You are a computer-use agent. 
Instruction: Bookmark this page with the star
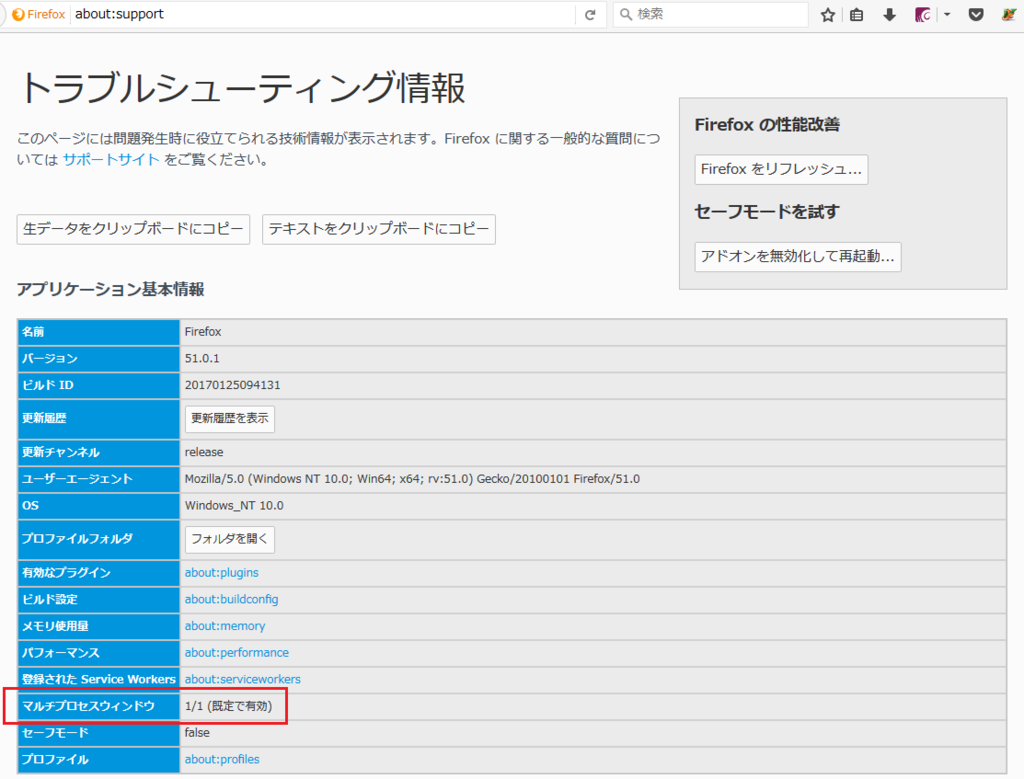coord(828,14)
